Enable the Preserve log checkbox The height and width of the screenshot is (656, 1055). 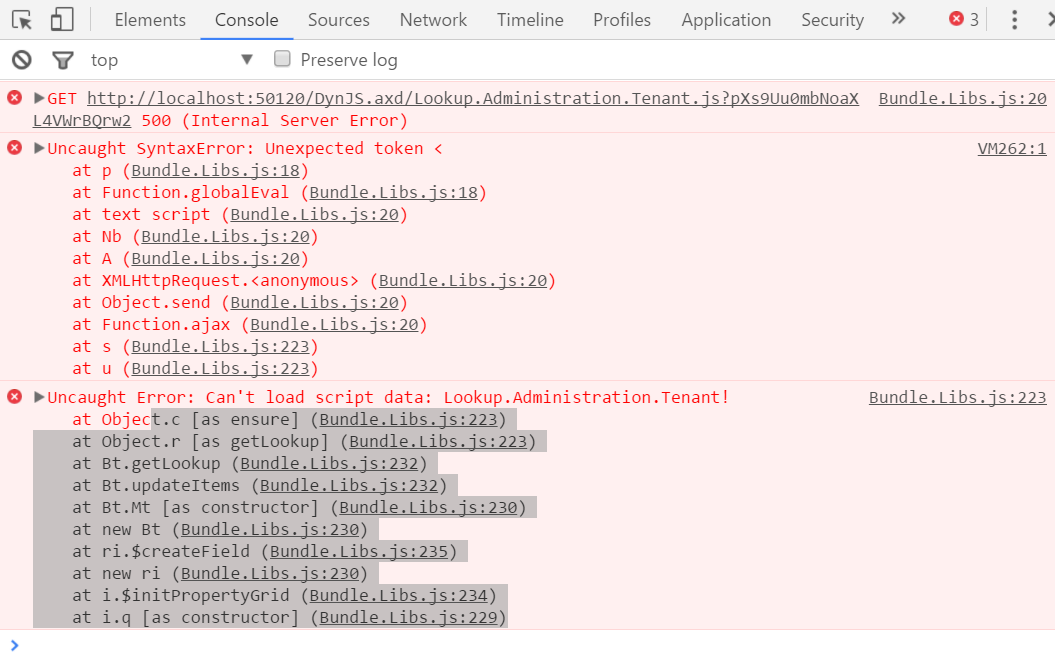tap(282, 59)
